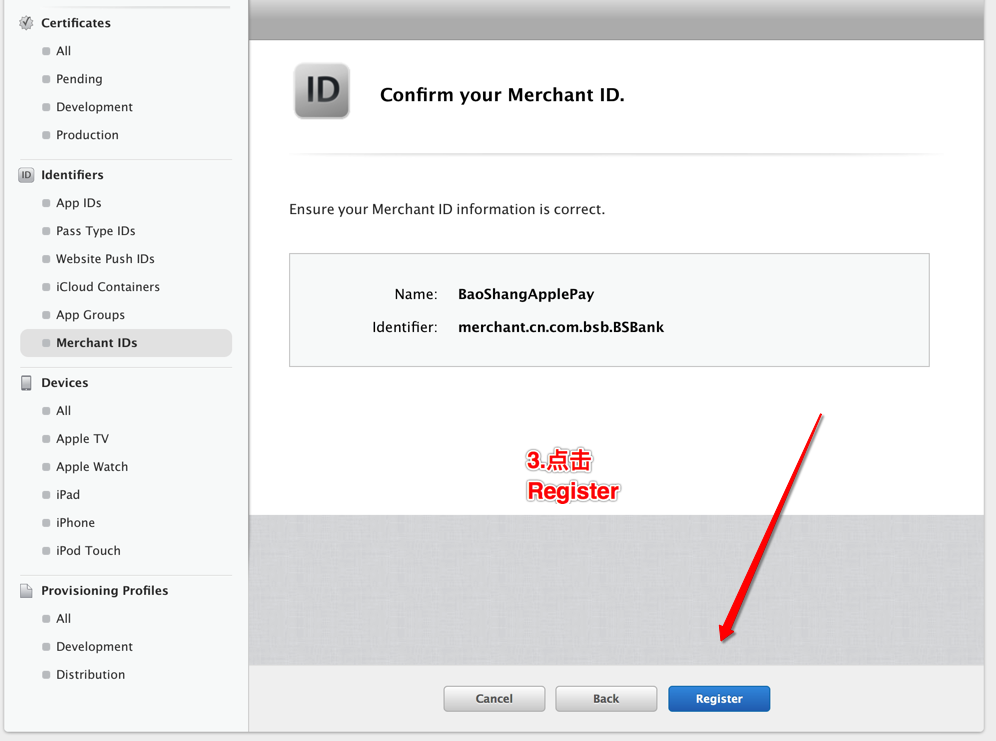Click the 'Confirm your Merchant ID.' title
This screenshot has width=996, height=741.
coord(502,95)
